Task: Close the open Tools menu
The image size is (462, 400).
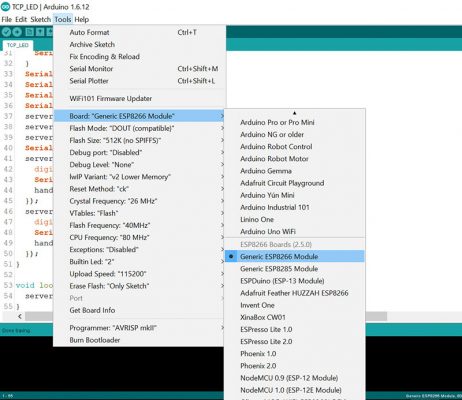Action: pos(63,19)
